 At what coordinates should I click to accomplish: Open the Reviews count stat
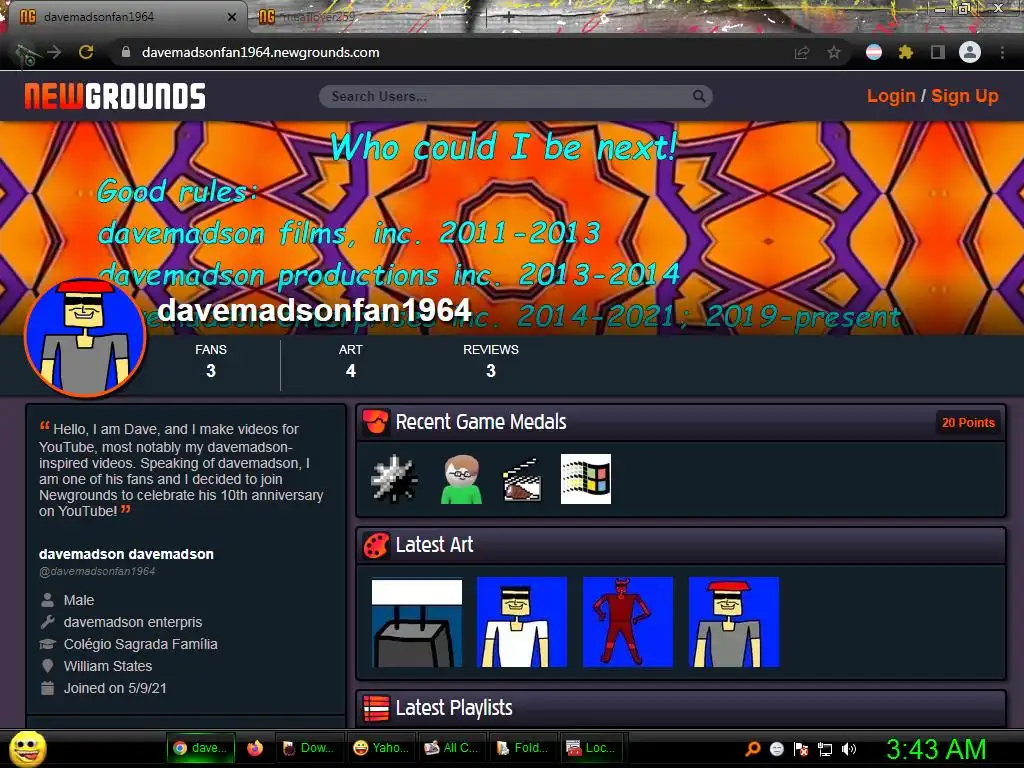coord(490,360)
